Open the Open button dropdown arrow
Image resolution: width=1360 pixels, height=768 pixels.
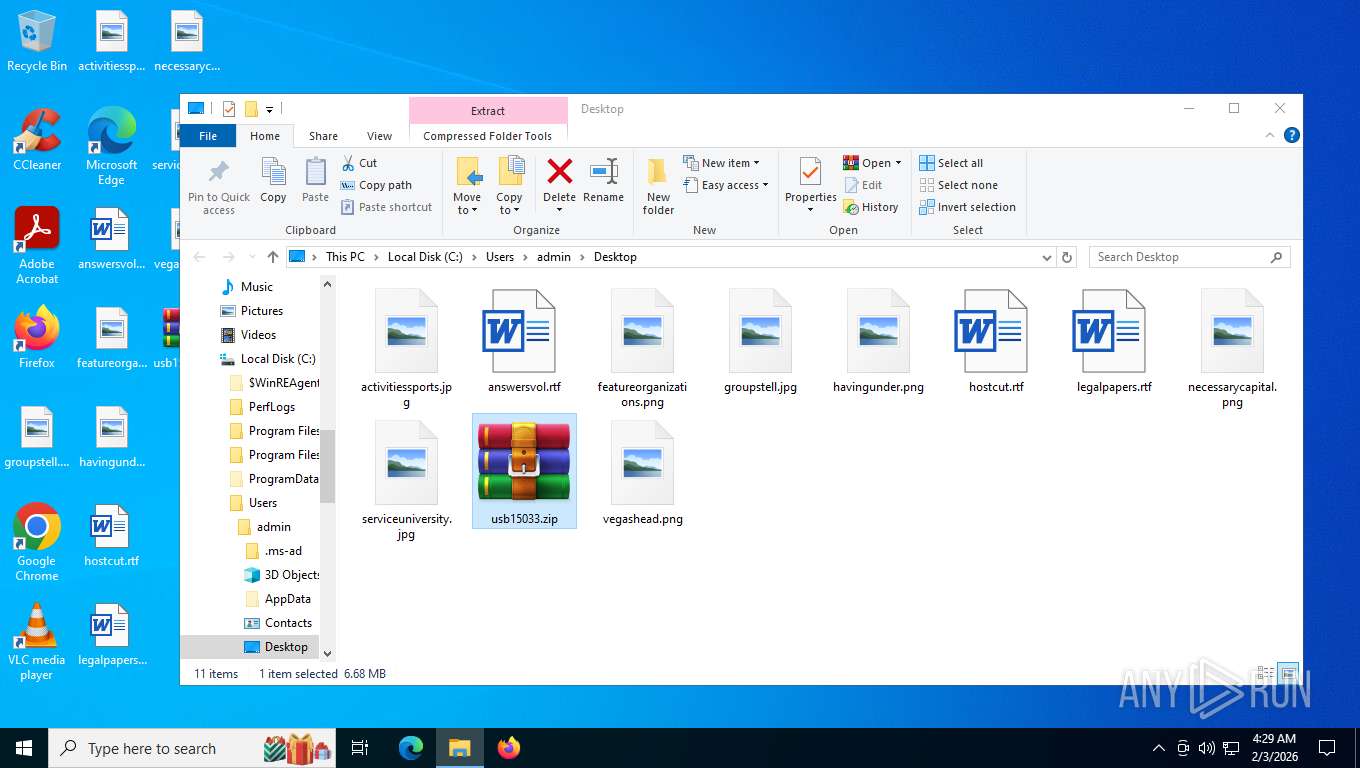[x=898, y=163]
